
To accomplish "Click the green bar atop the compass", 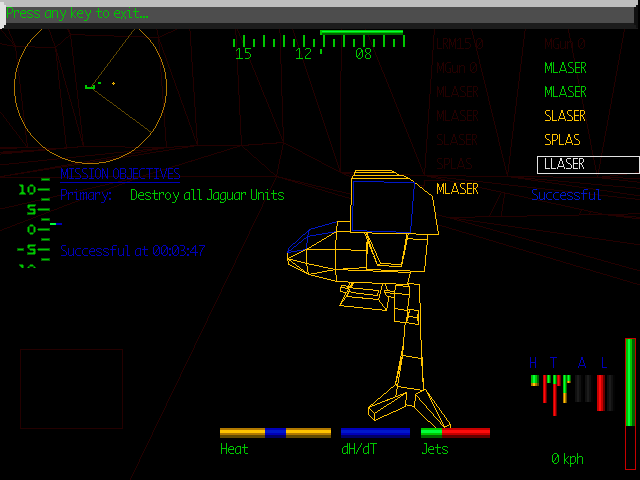I will coord(362,32).
